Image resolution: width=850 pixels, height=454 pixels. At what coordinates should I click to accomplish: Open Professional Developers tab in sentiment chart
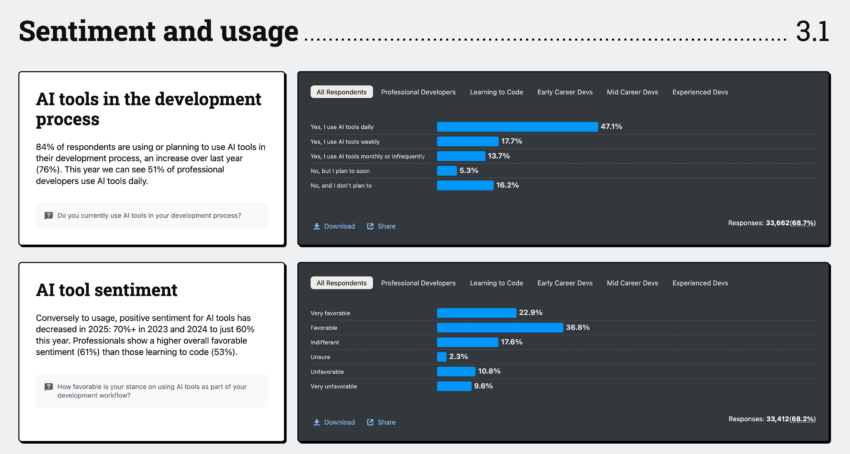coord(418,283)
